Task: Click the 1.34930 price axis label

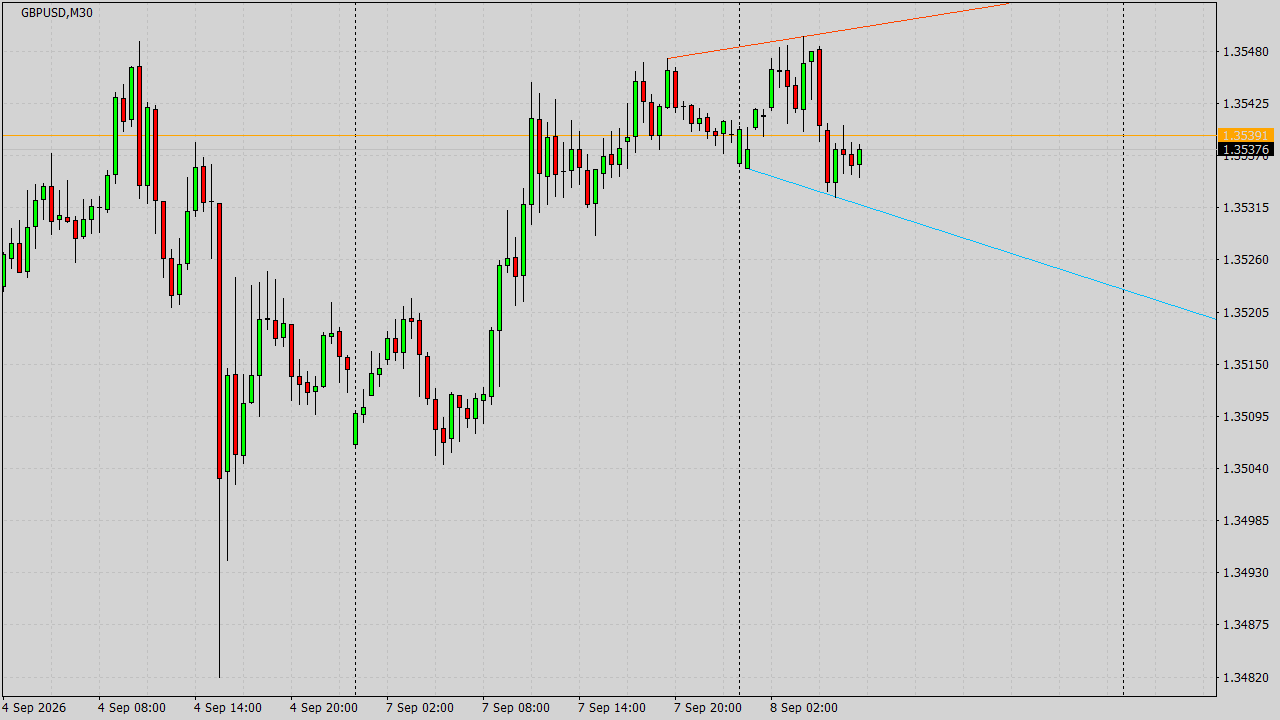Action: coord(1245,573)
